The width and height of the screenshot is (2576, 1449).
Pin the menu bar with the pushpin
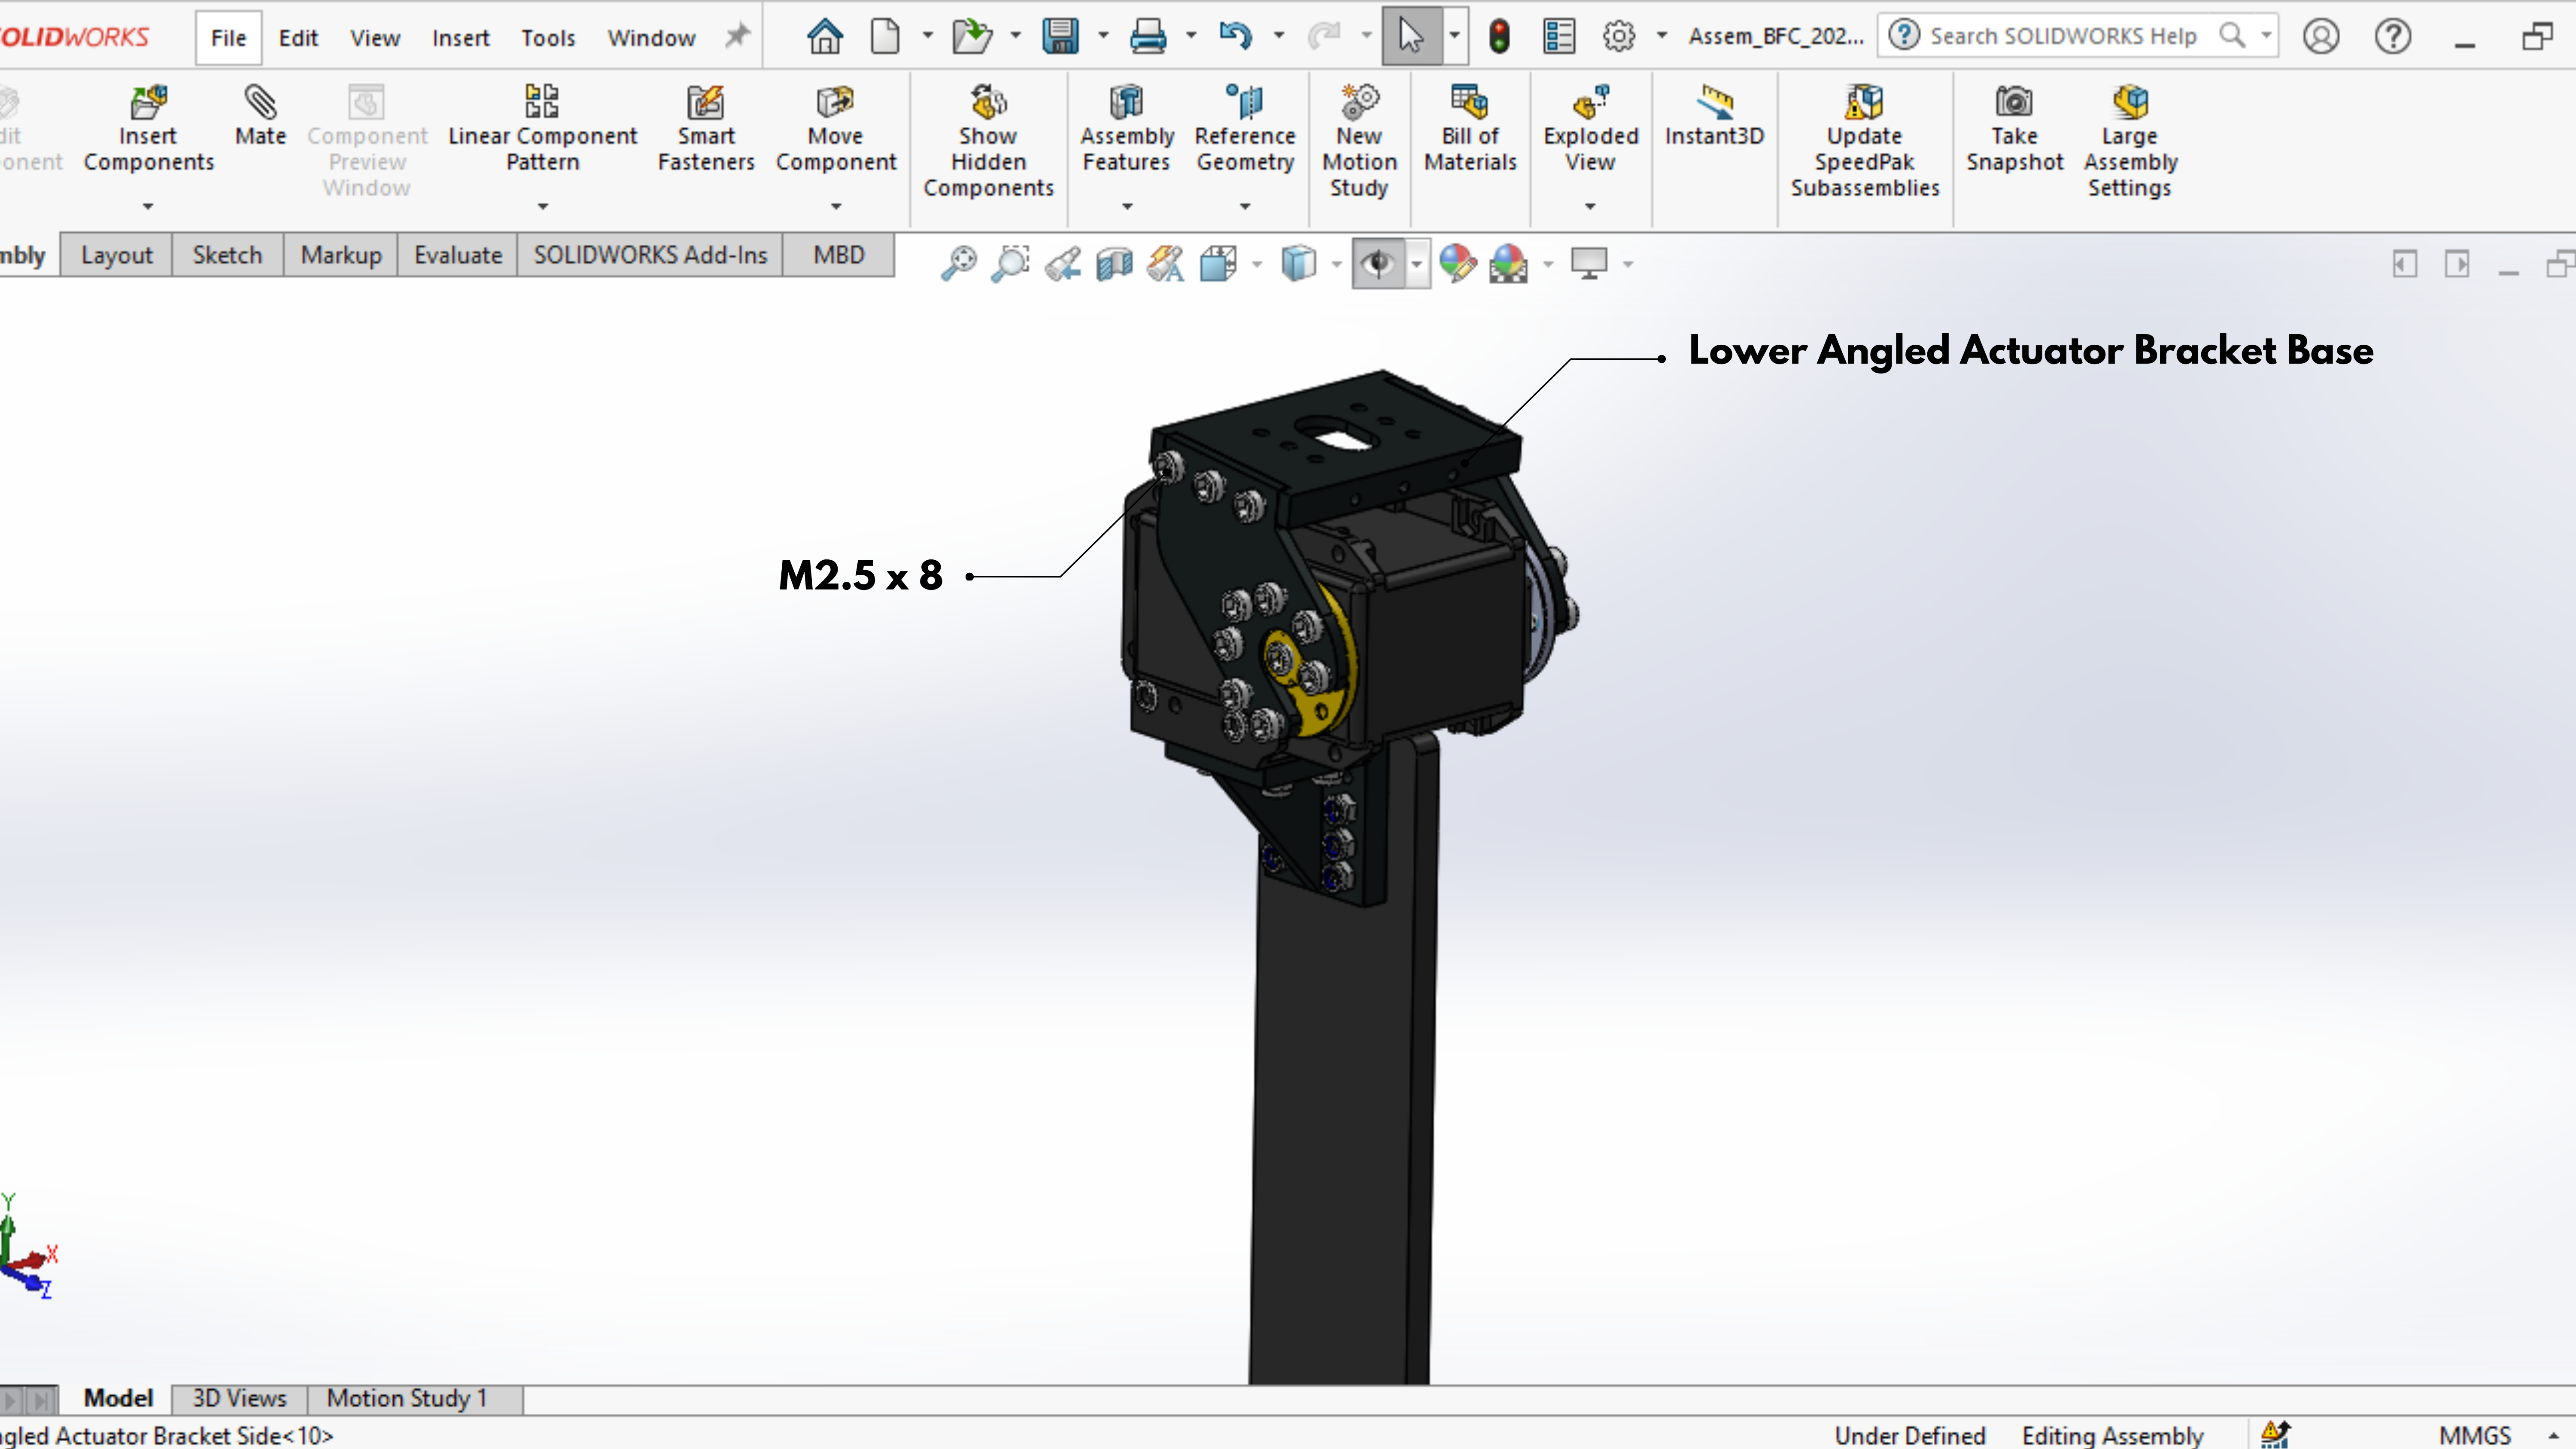click(x=737, y=36)
